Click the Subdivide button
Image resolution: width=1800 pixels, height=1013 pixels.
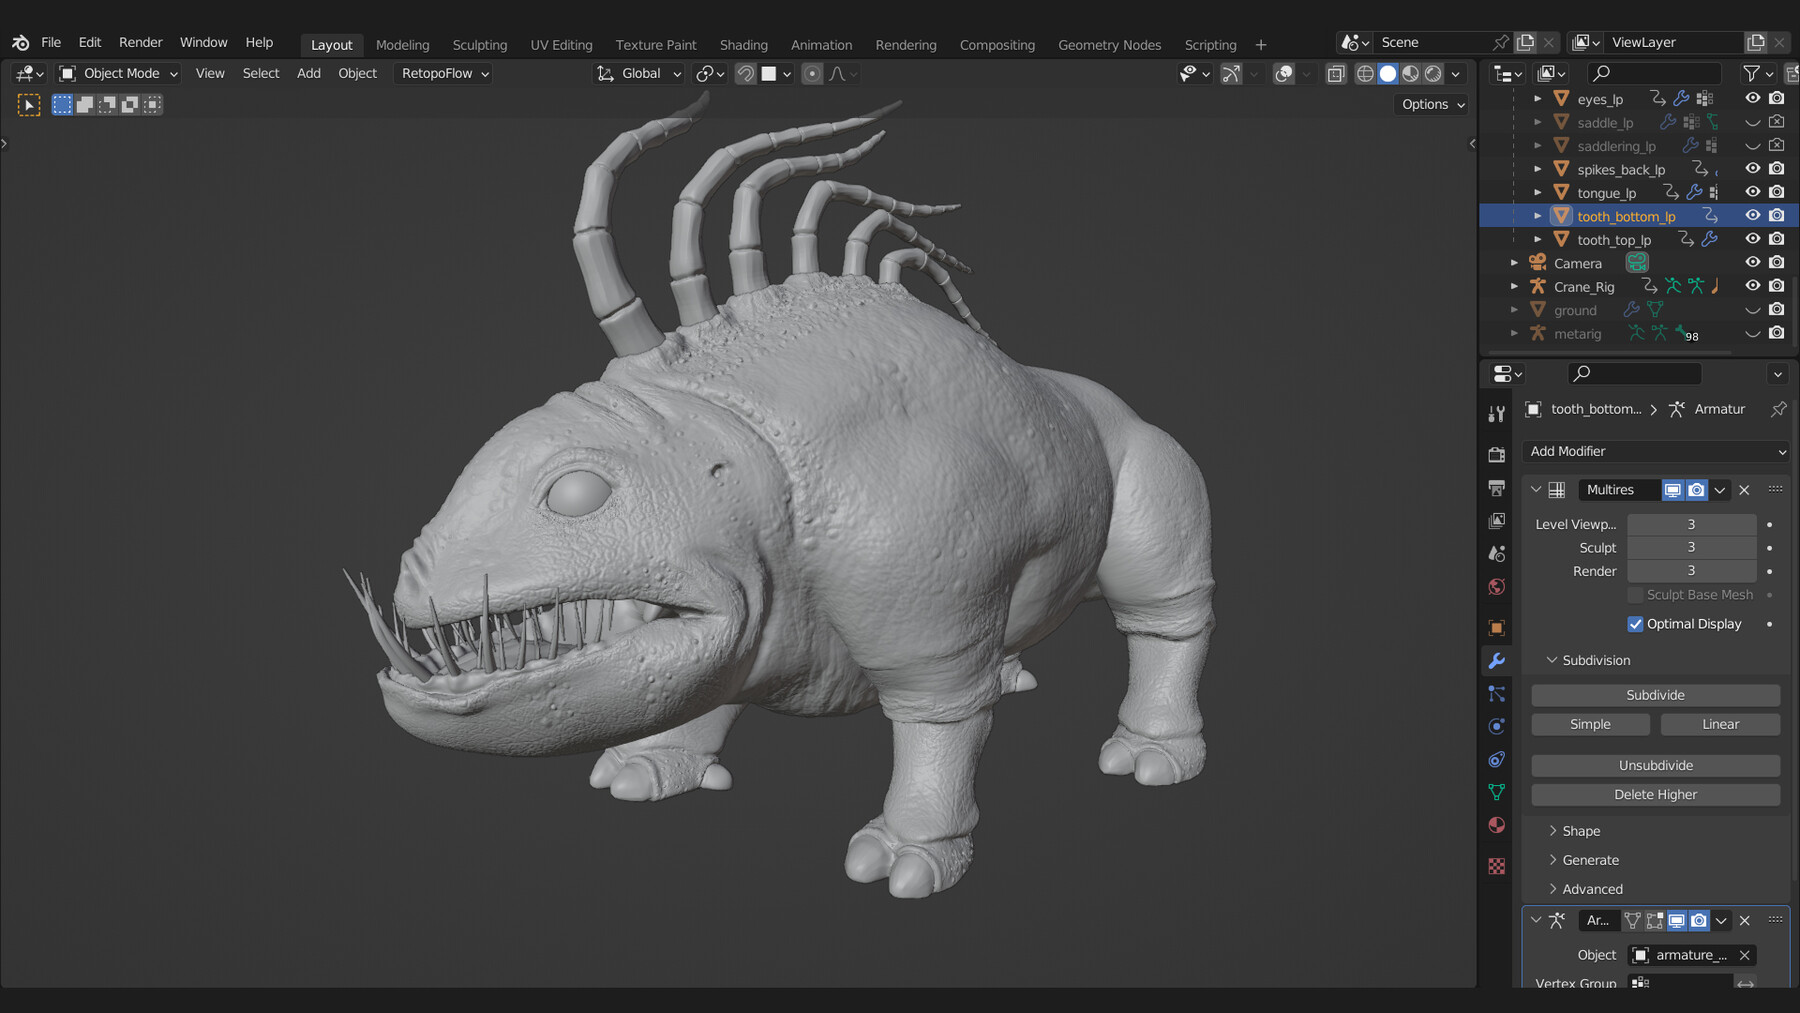point(1655,694)
